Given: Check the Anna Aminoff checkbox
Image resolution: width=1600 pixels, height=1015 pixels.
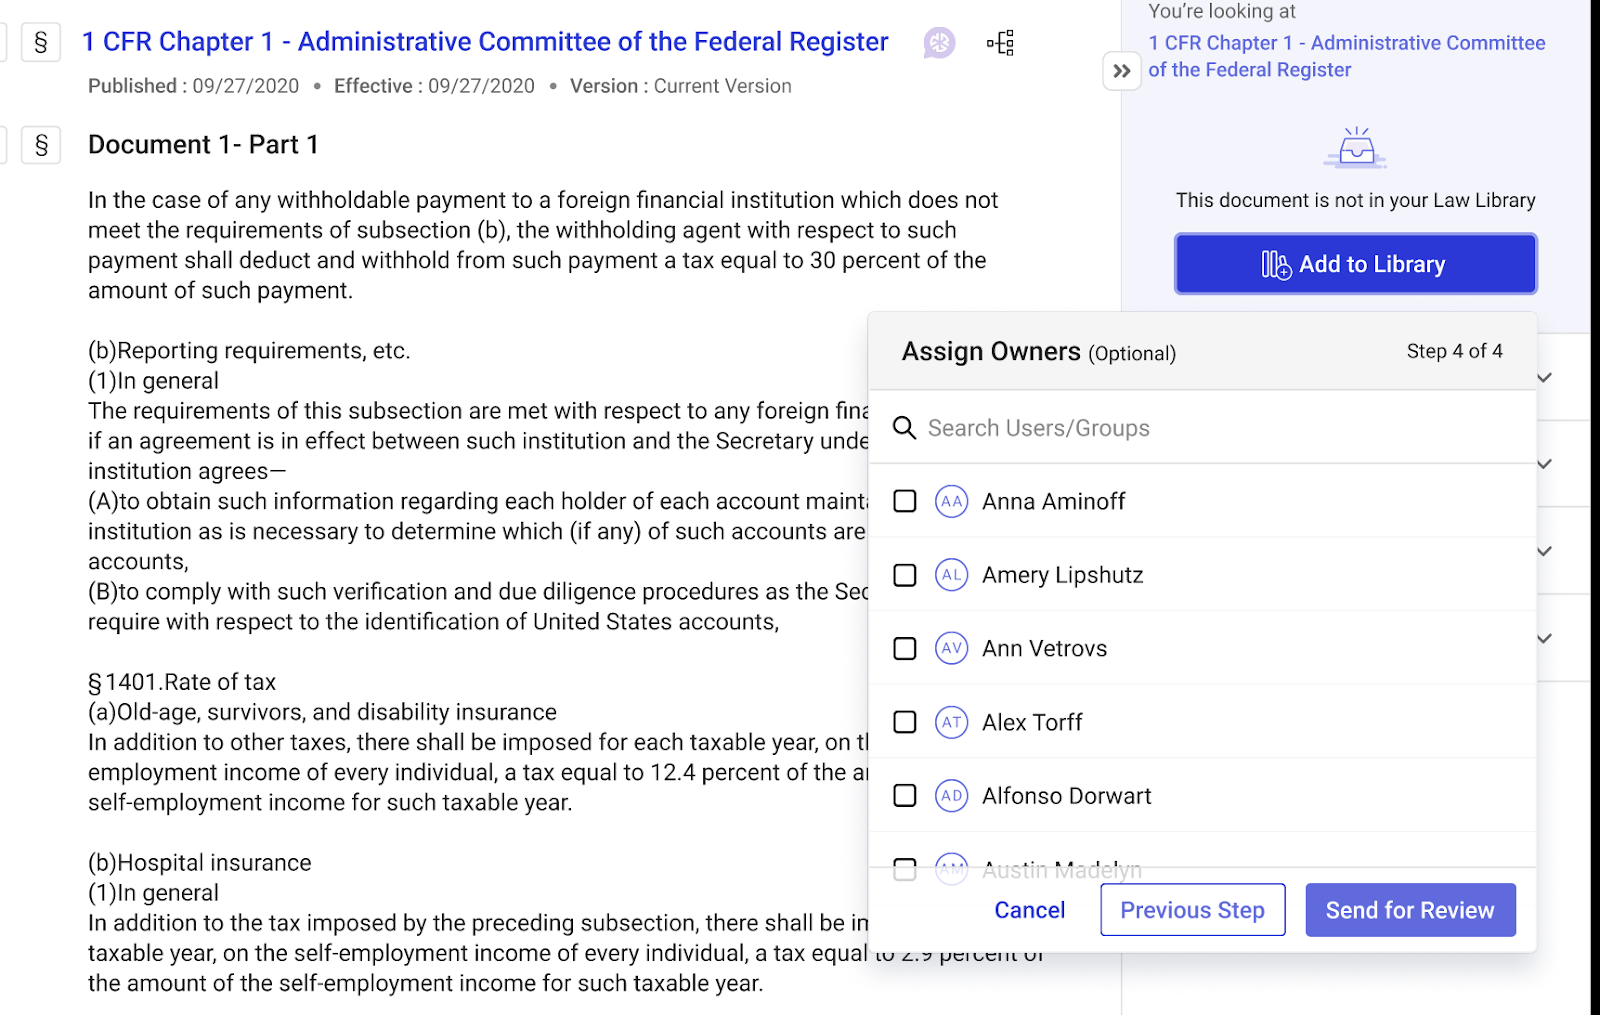Looking at the screenshot, I should coord(905,501).
